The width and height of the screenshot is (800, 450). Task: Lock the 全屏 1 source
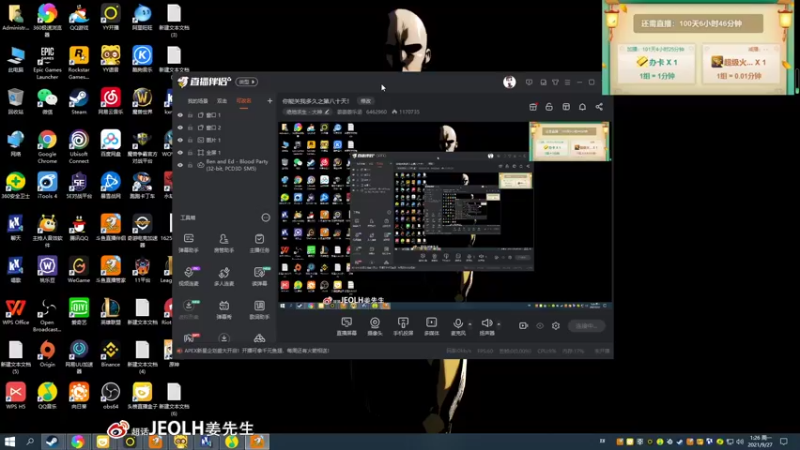tap(190, 153)
